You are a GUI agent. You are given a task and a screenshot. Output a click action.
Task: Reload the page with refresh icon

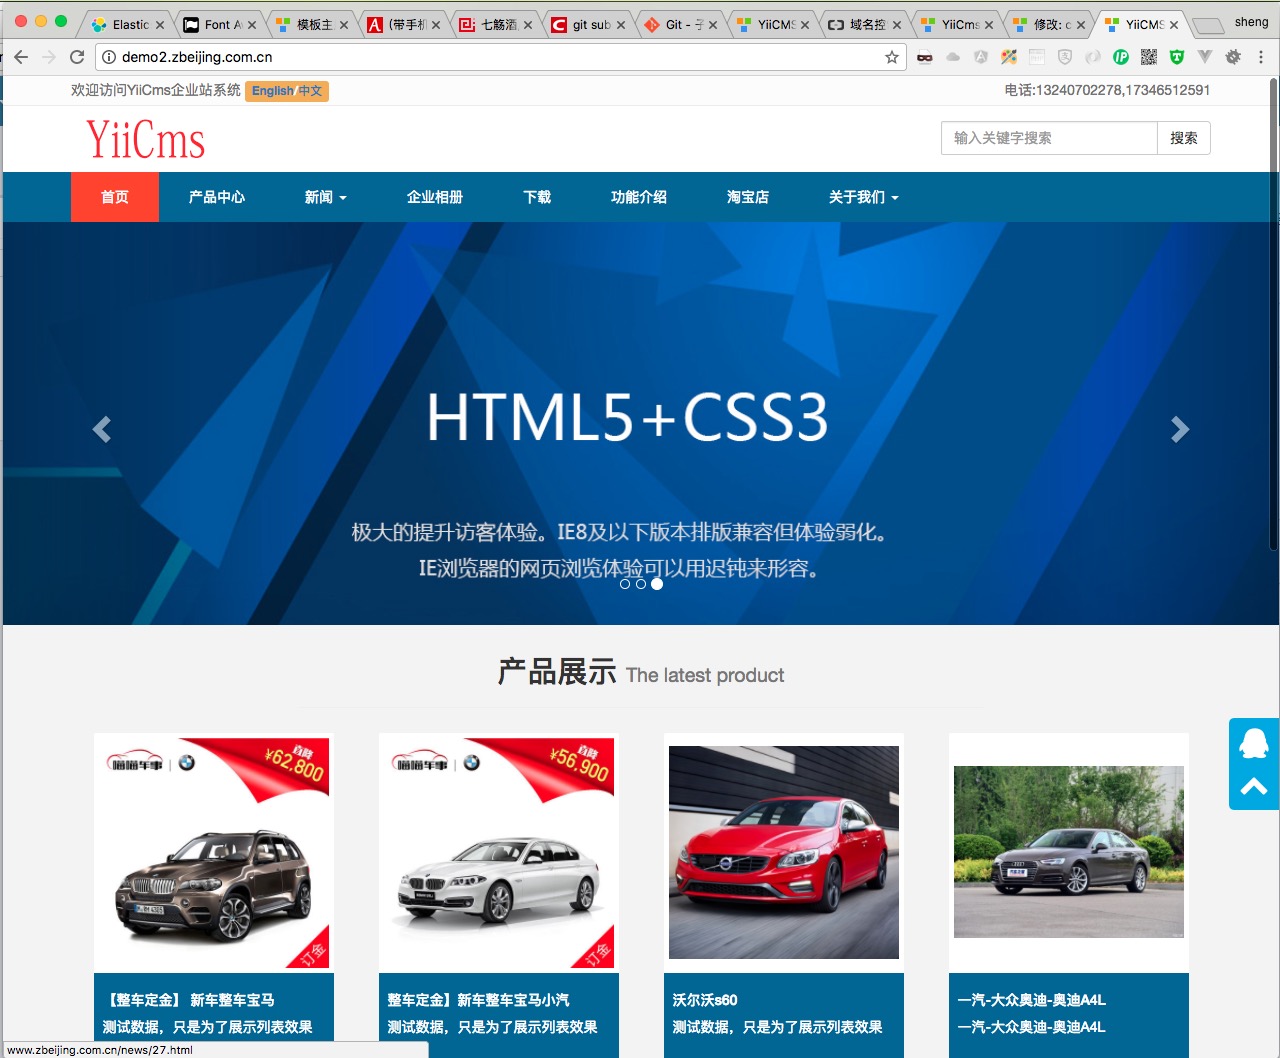click(x=77, y=57)
